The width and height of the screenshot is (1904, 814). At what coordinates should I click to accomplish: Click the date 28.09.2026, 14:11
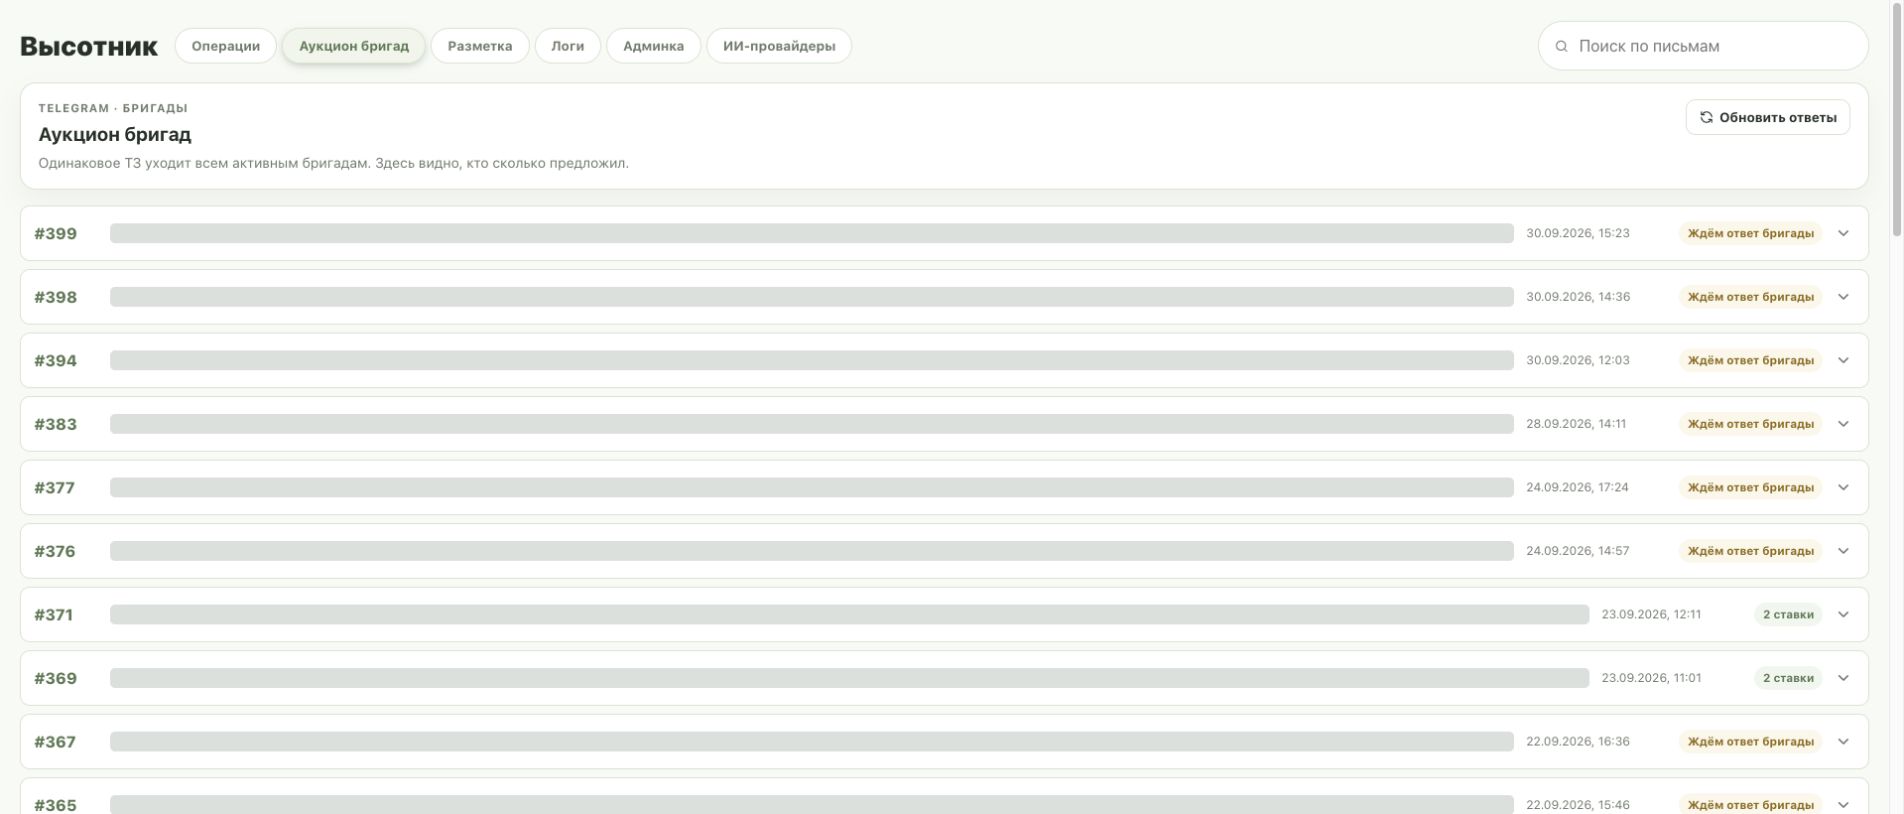(x=1576, y=424)
